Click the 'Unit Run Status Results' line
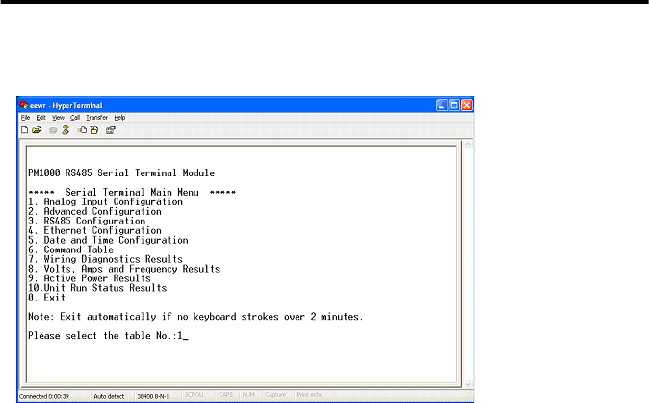The width and height of the screenshot is (649, 403). (x=98, y=288)
